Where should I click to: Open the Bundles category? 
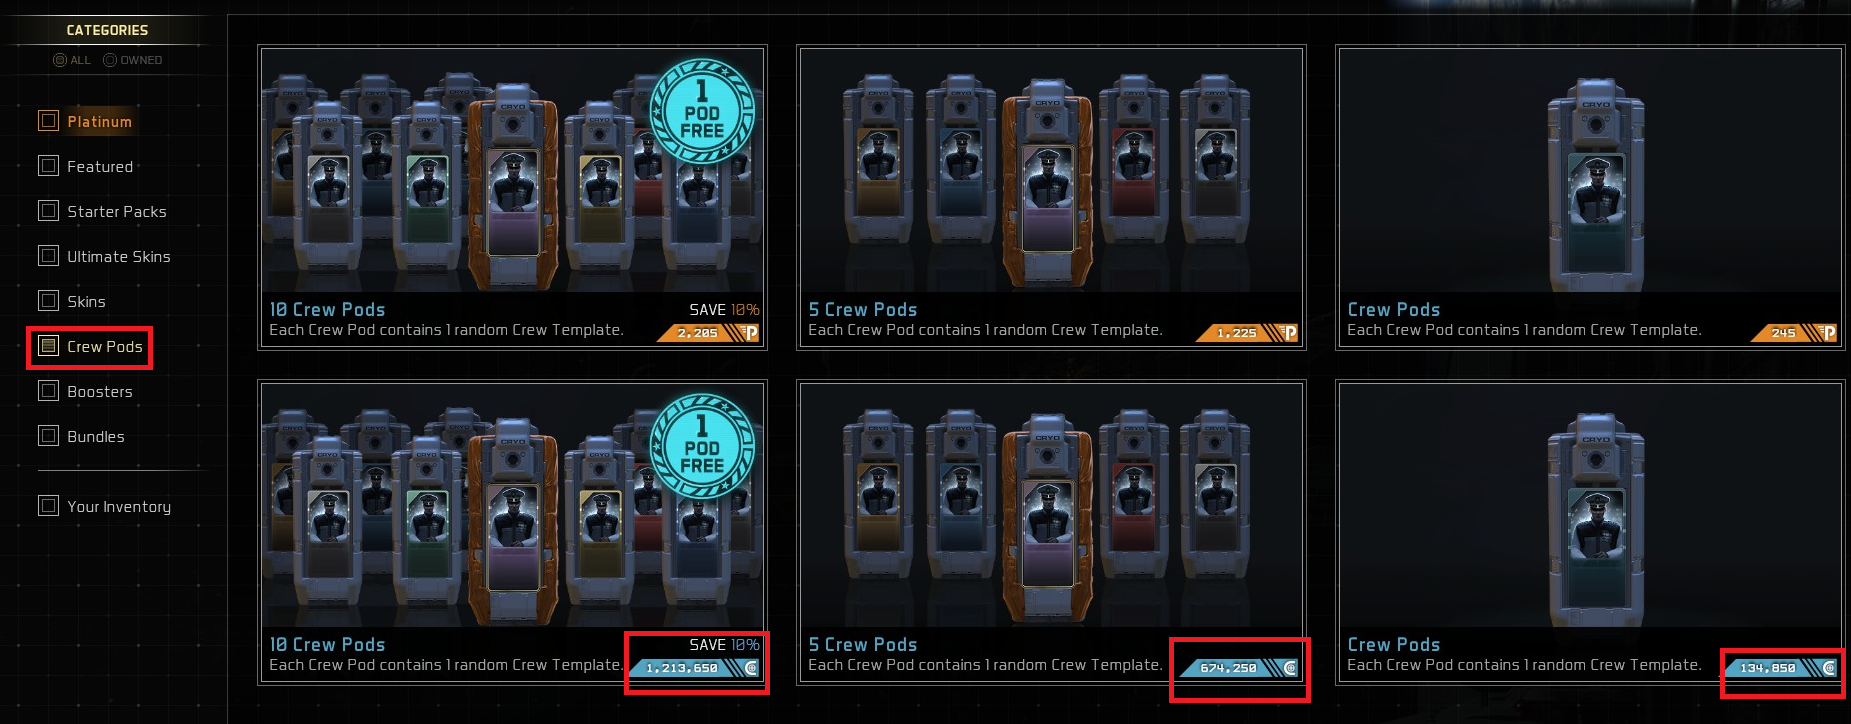(x=96, y=436)
